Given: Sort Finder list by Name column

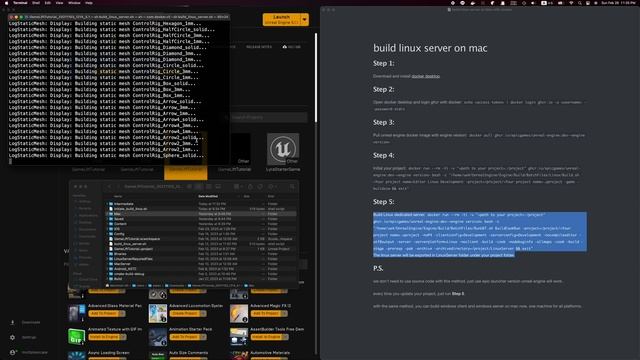Looking at the screenshot, I should 118,196.
